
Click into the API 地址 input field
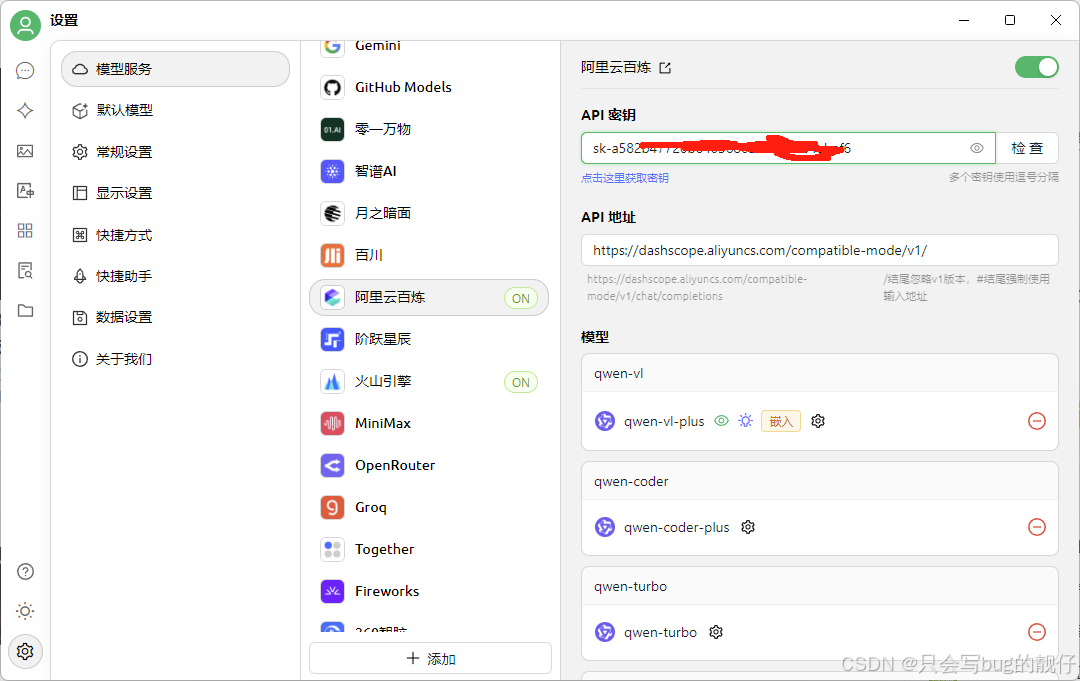click(x=820, y=250)
